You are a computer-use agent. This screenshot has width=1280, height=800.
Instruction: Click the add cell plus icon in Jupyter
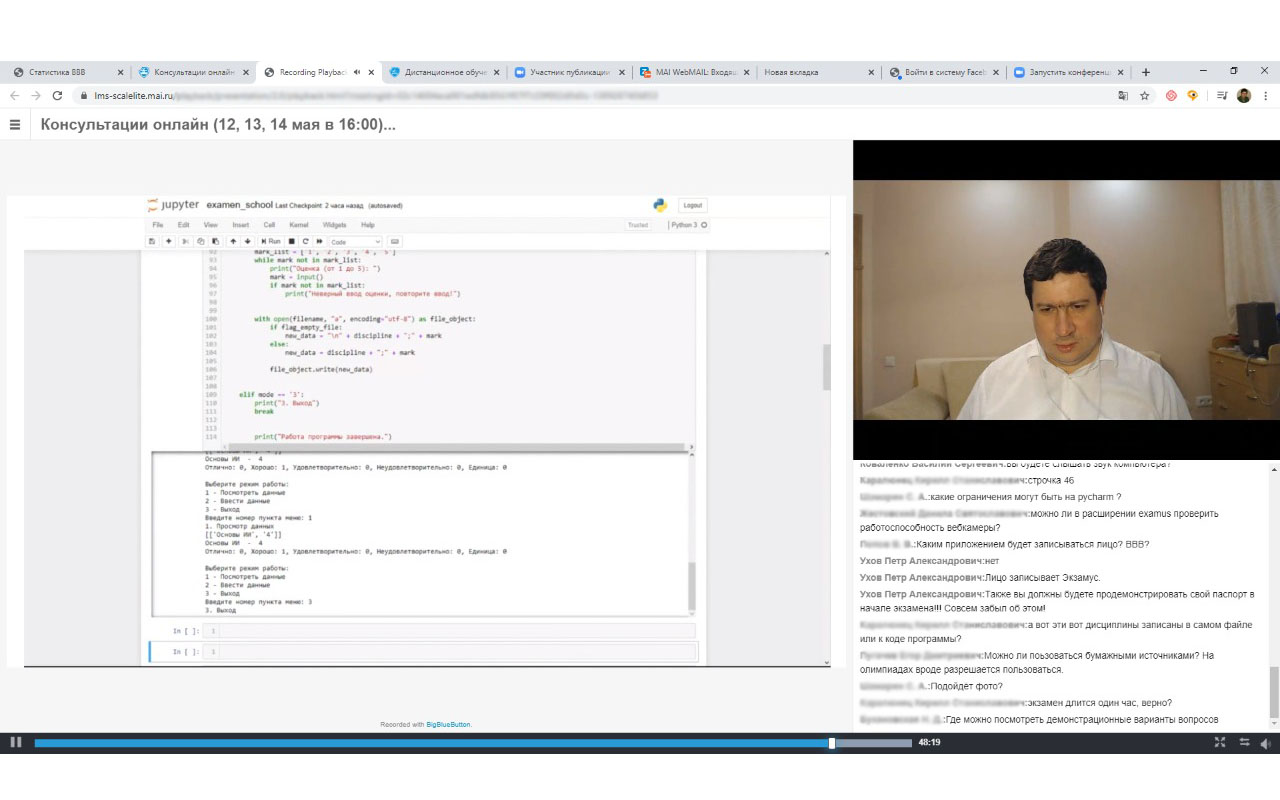[x=168, y=241]
